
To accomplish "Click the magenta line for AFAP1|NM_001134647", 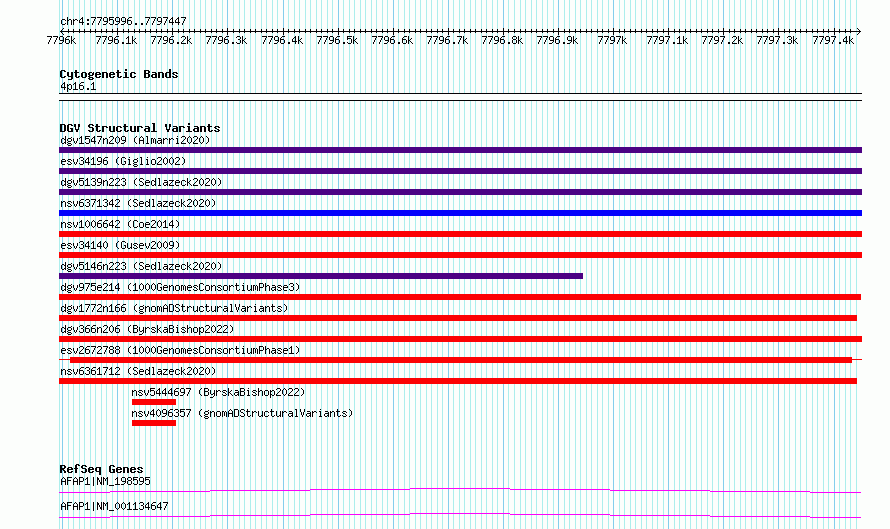I will pos(460,515).
